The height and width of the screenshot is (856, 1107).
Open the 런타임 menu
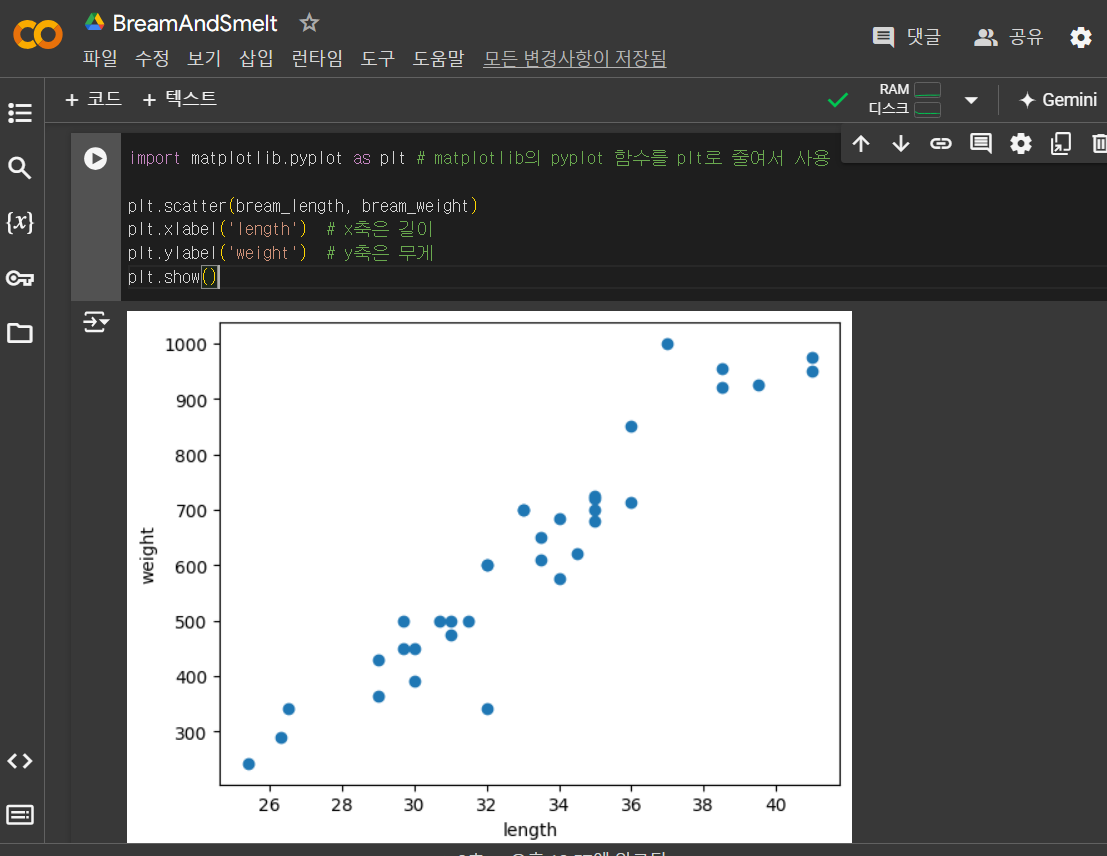tap(317, 58)
